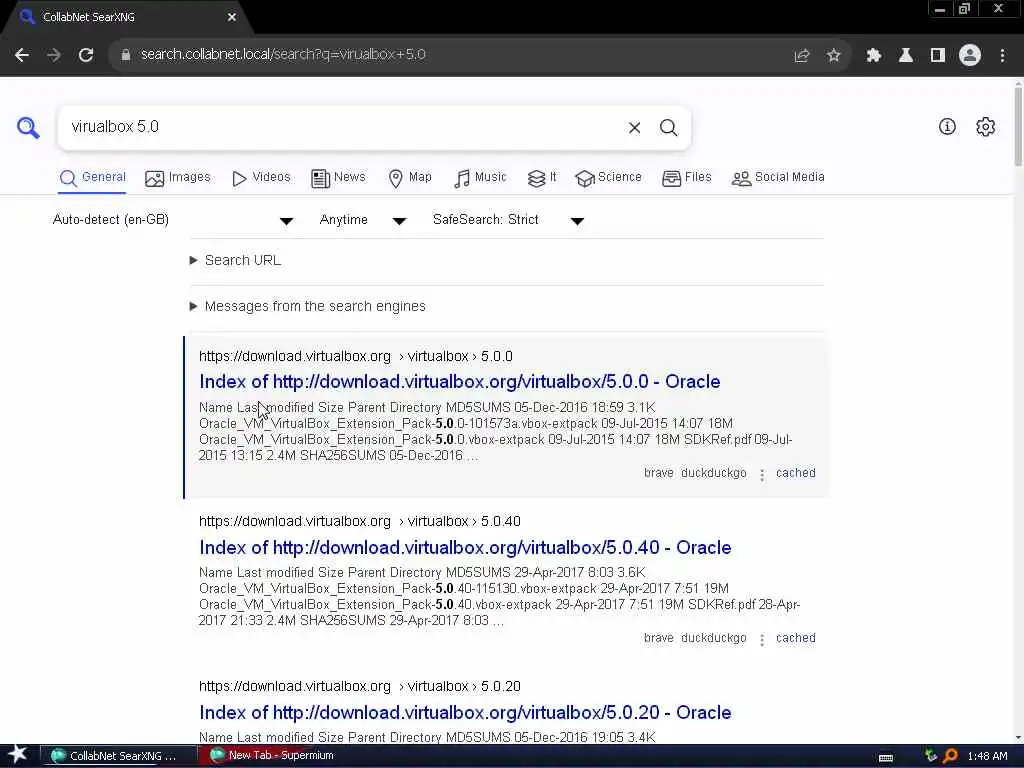Image resolution: width=1024 pixels, height=768 pixels.
Task: Click 'duckduckgo' engine label on the 5.0.40 result
Action: [713, 638]
